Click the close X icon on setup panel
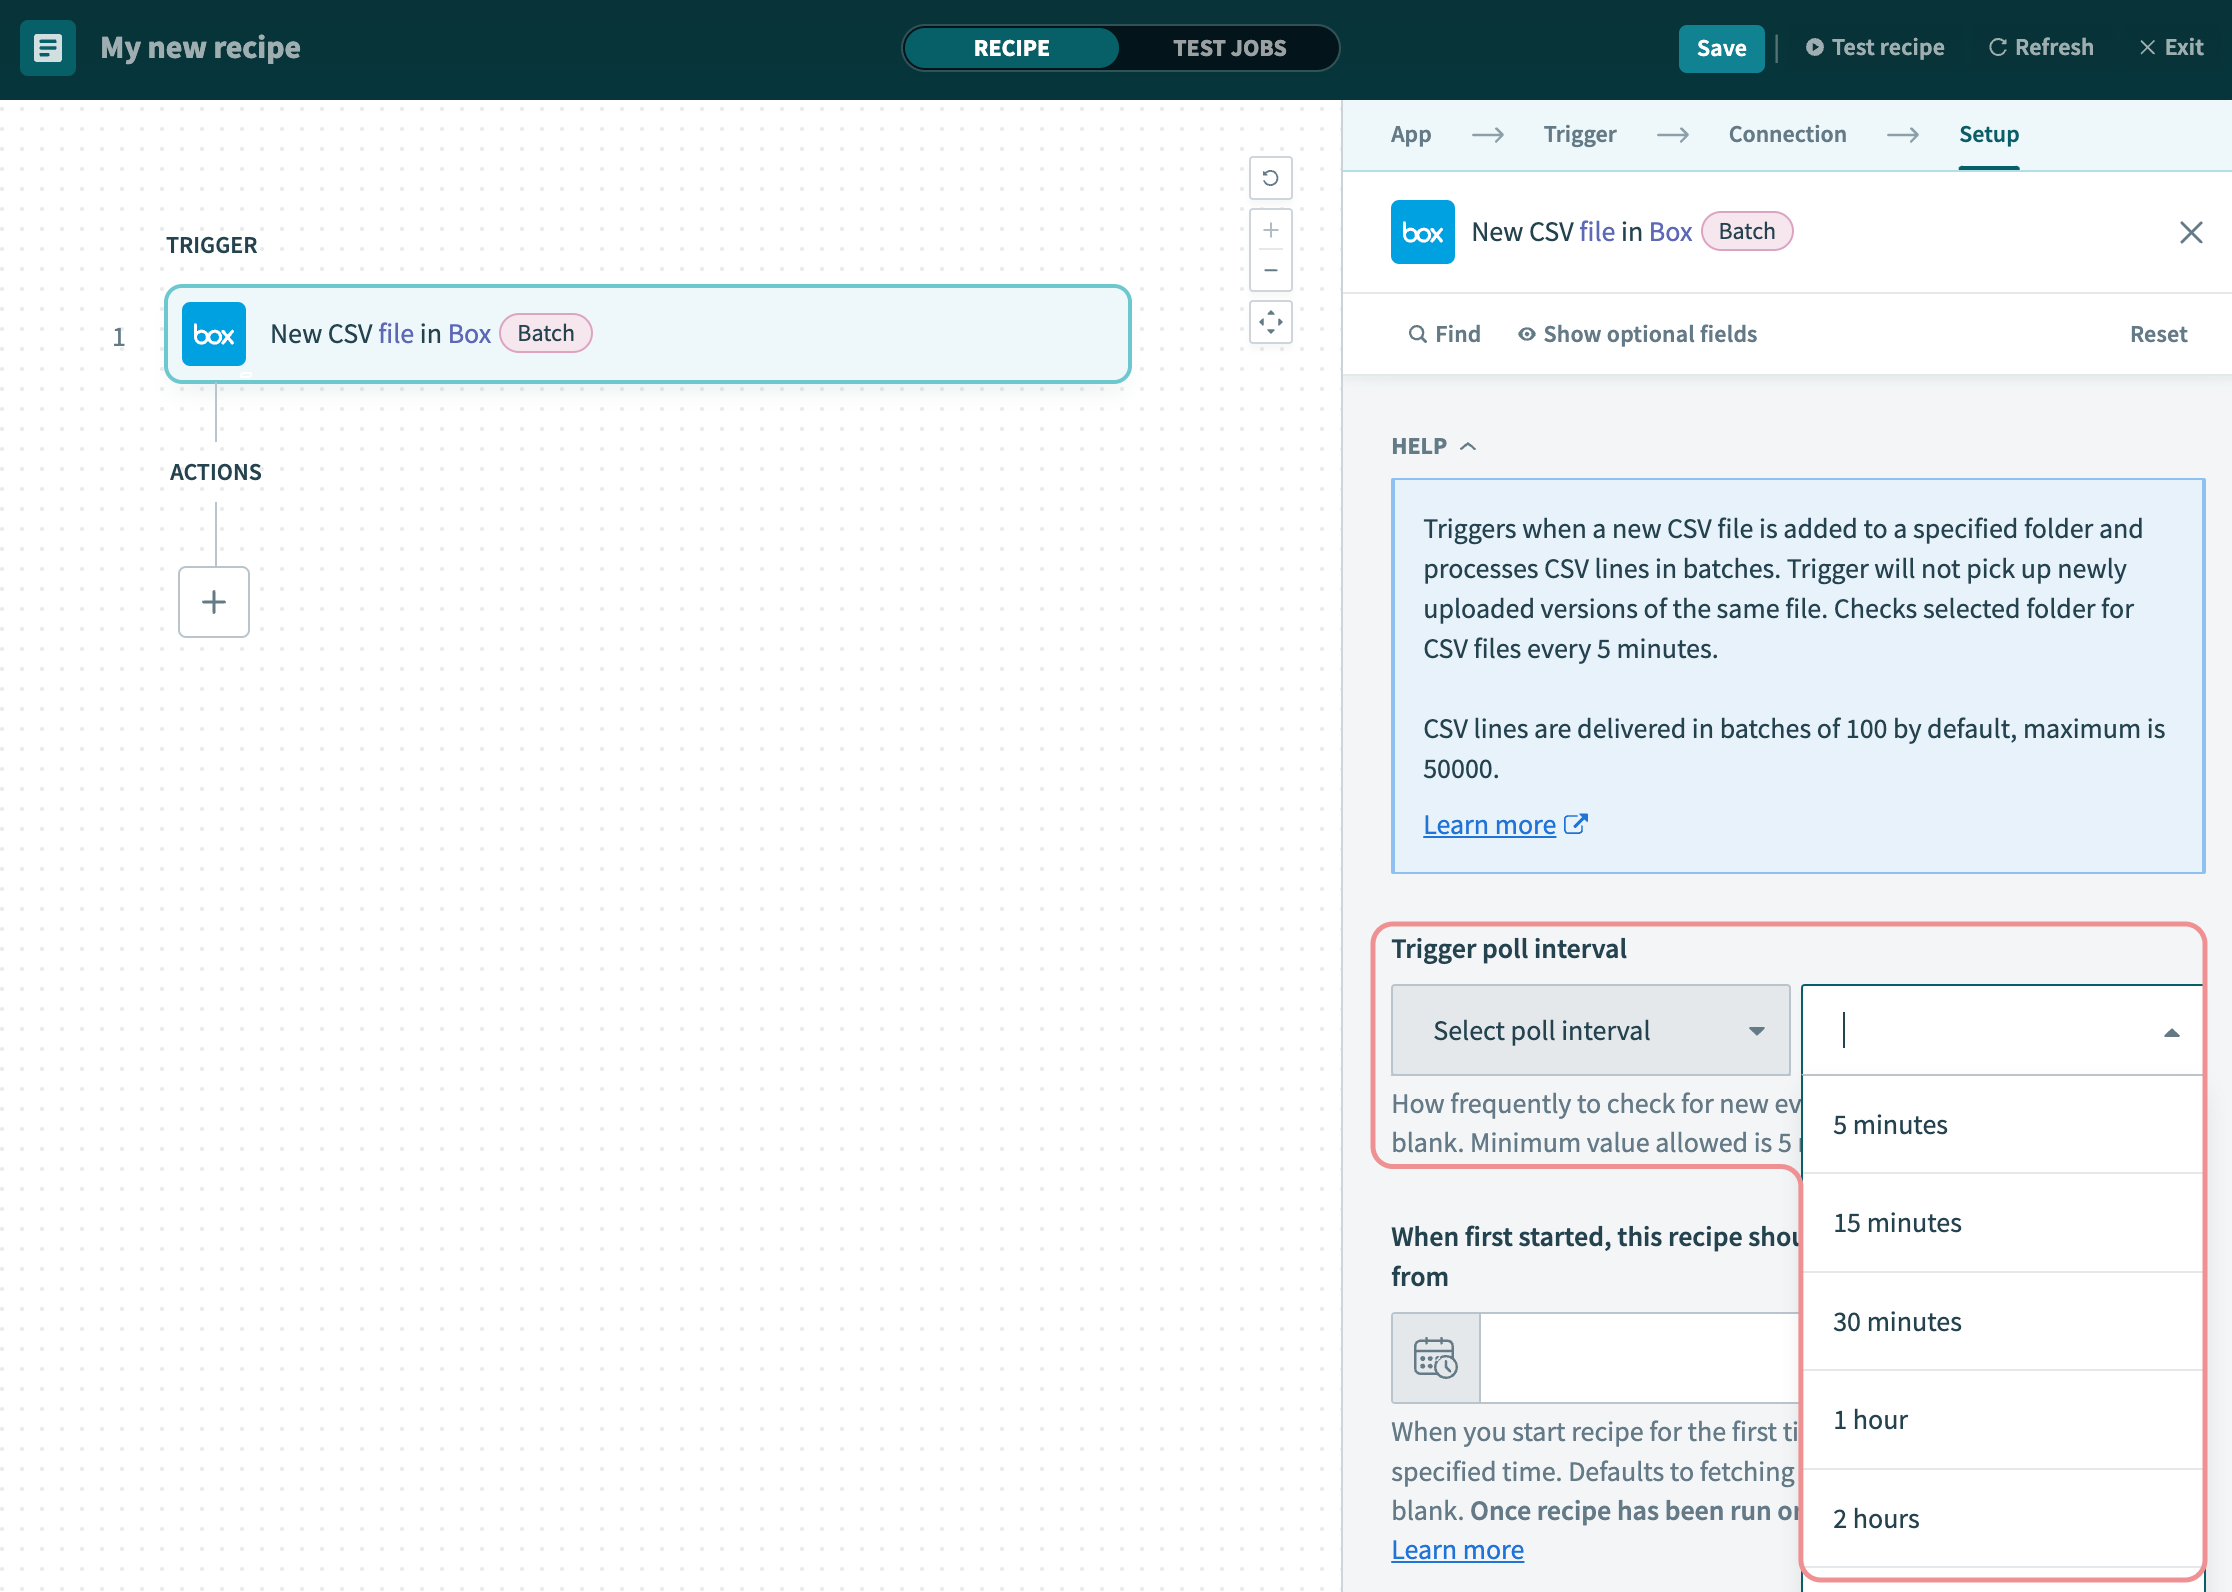Viewport: 2232px width, 1592px height. tap(2189, 231)
